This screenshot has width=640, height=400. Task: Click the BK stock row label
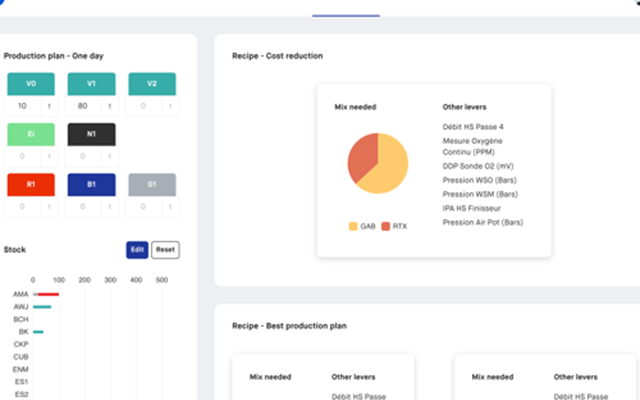click(24, 332)
